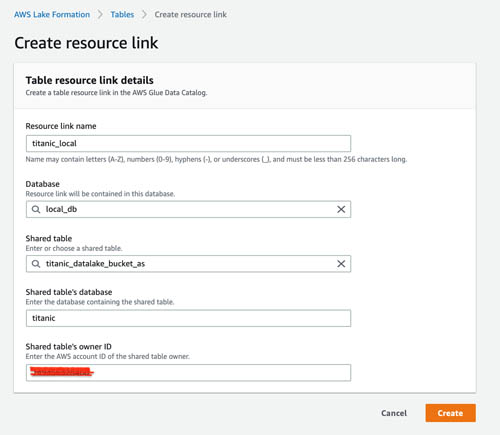
Task: Clear the local_db database selection
Action: point(341,209)
